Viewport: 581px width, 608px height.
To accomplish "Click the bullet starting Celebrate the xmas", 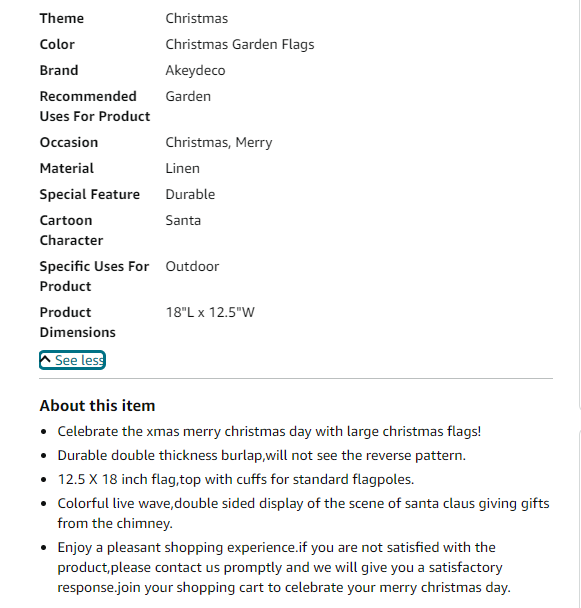I will click(x=269, y=431).
